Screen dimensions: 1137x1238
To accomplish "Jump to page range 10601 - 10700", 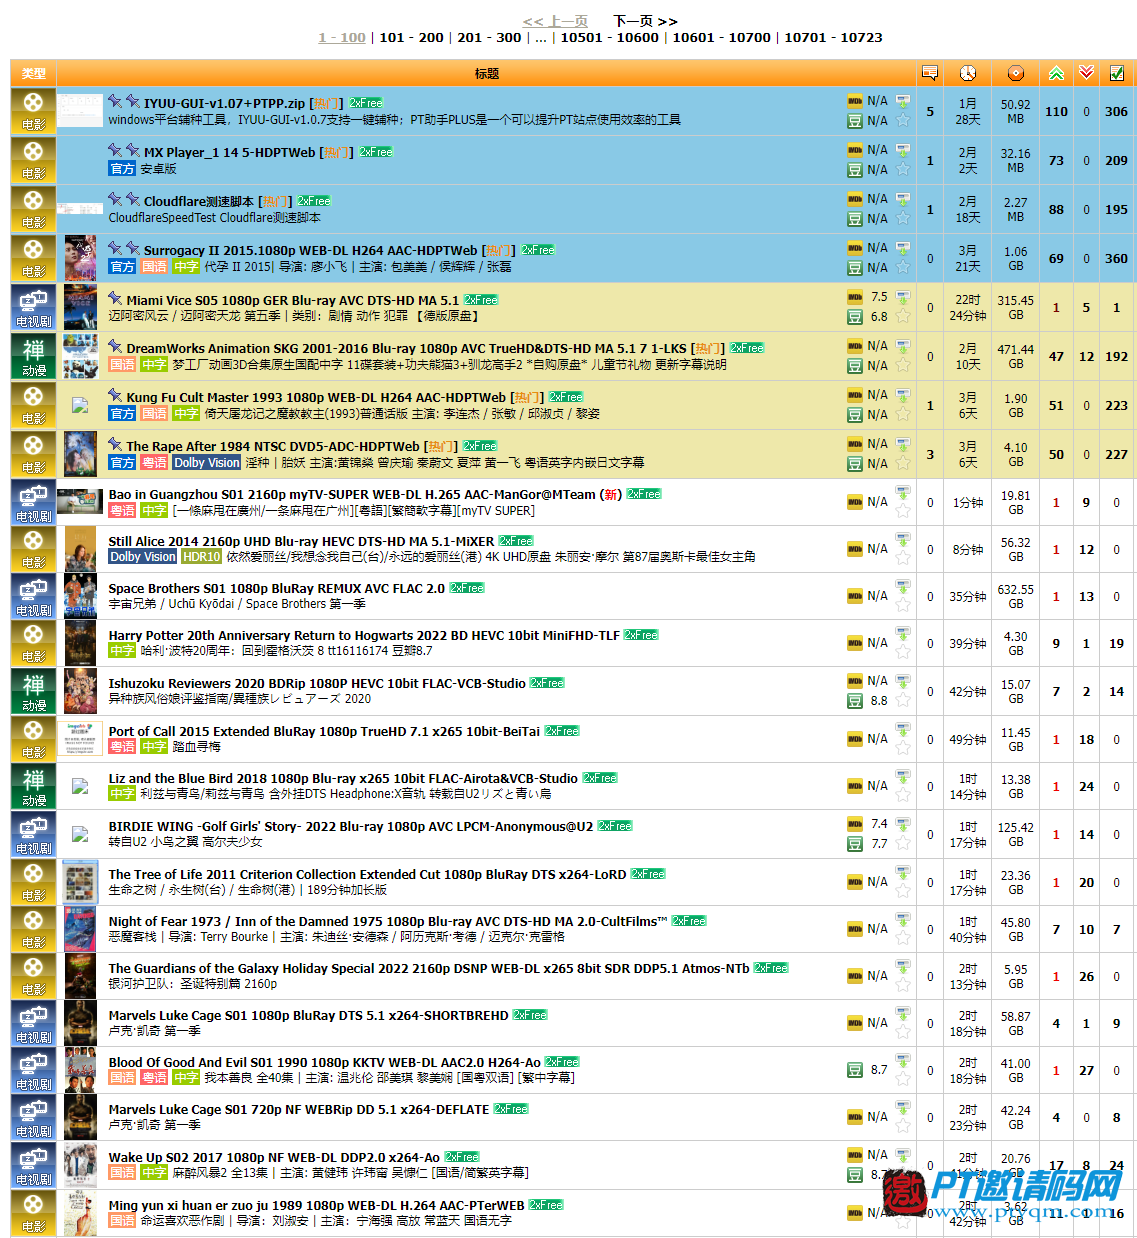I will 721,37.
